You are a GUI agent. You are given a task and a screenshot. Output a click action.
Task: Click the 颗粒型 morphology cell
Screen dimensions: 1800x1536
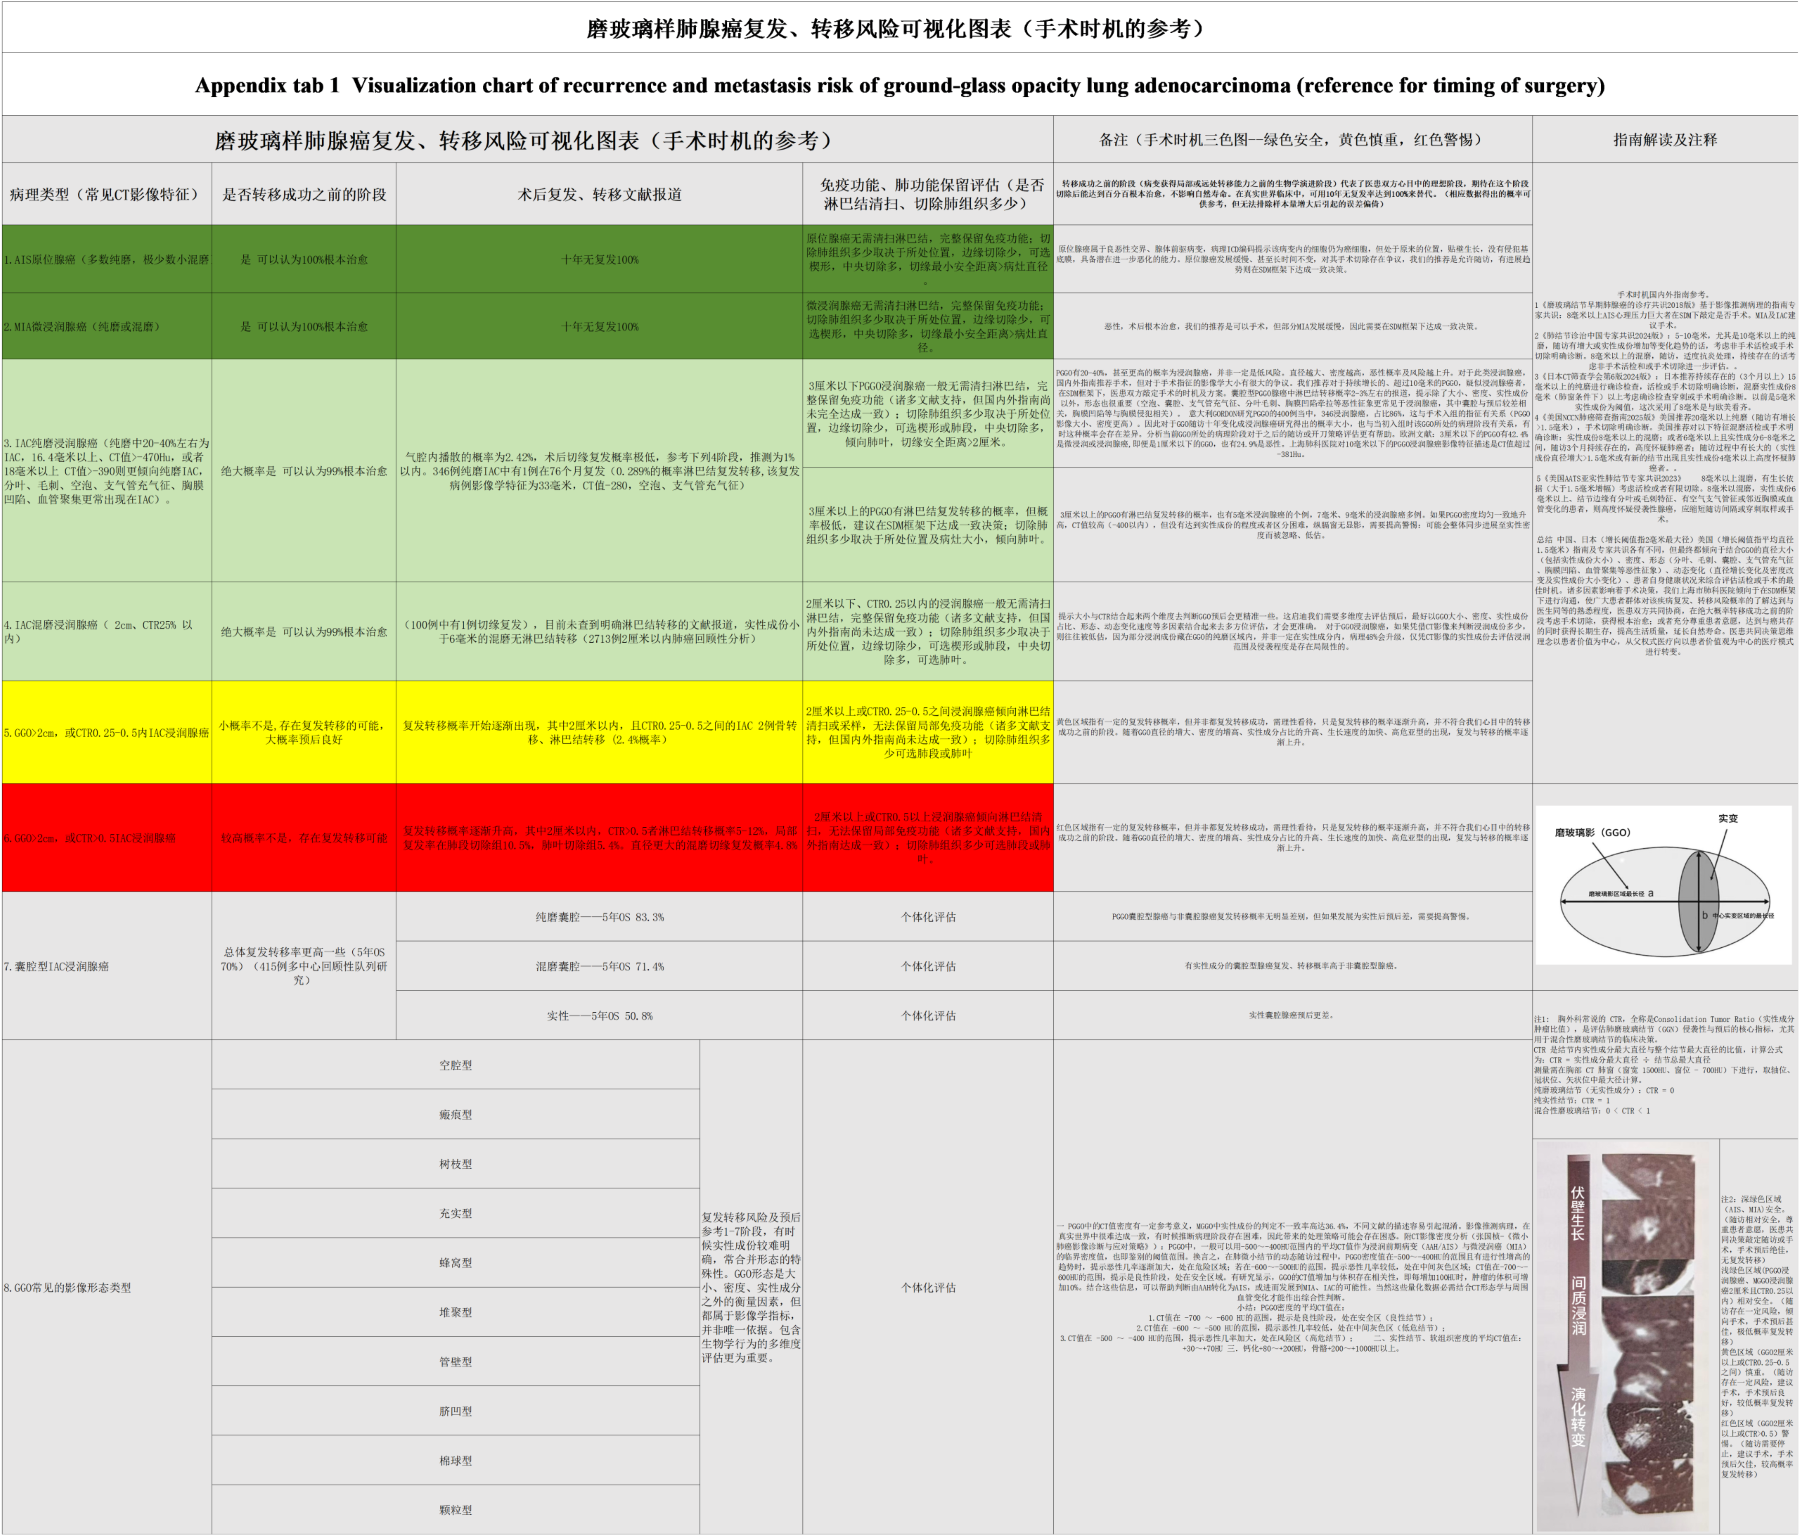(455, 1510)
